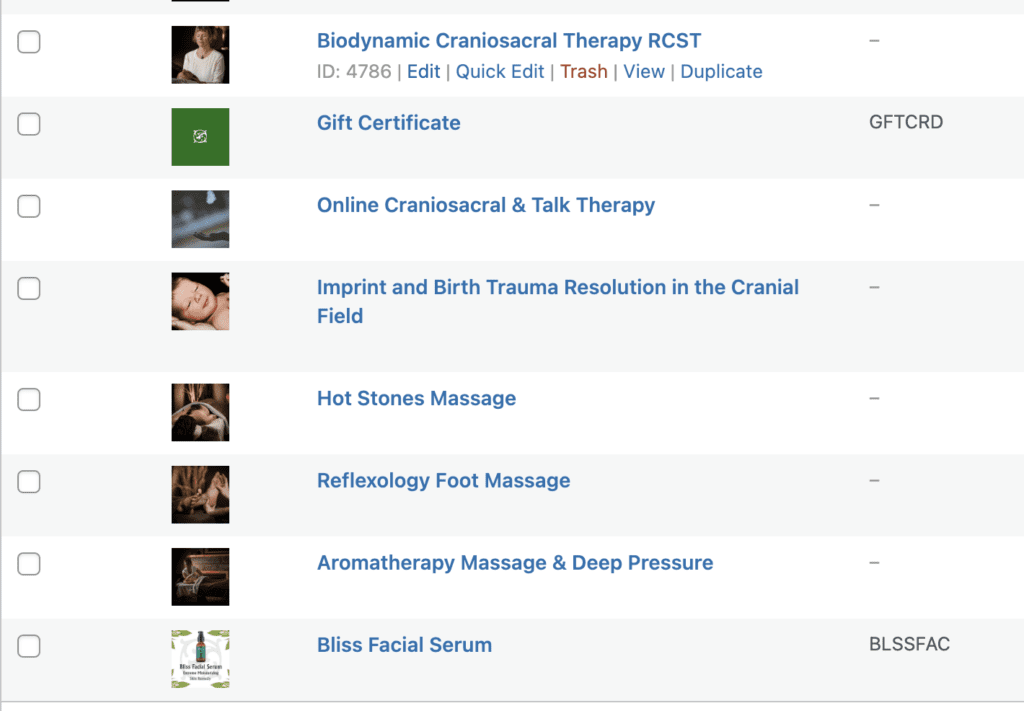This screenshot has width=1024, height=711.
Task: Open the Gift Certificate green thumbnail
Action: tap(200, 137)
